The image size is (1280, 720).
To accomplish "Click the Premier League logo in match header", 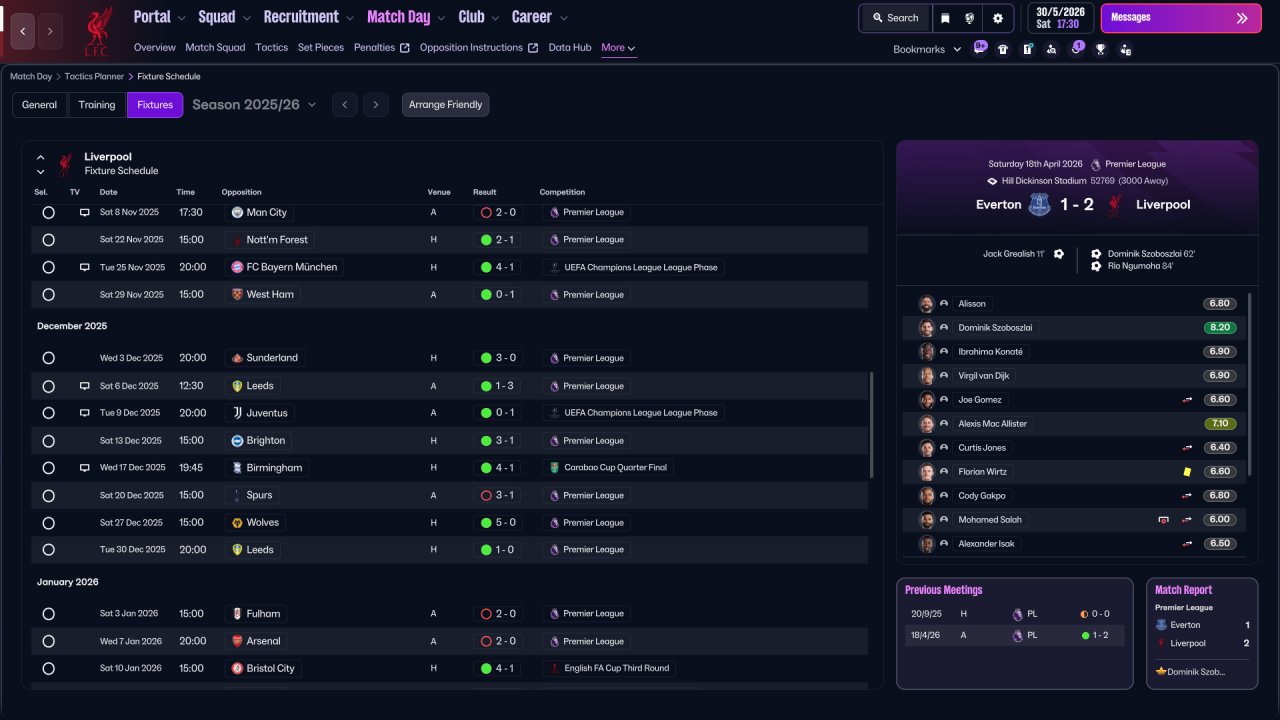I will pyautogui.click(x=1096, y=164).
